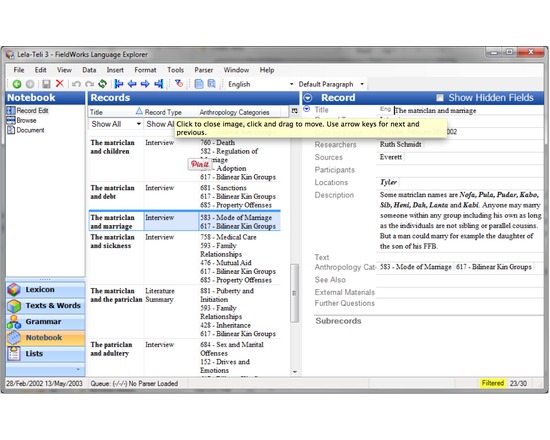Click the Save floppy disk icon
Image resolution: width=550 pixels, height=440 pixels.
46,84
